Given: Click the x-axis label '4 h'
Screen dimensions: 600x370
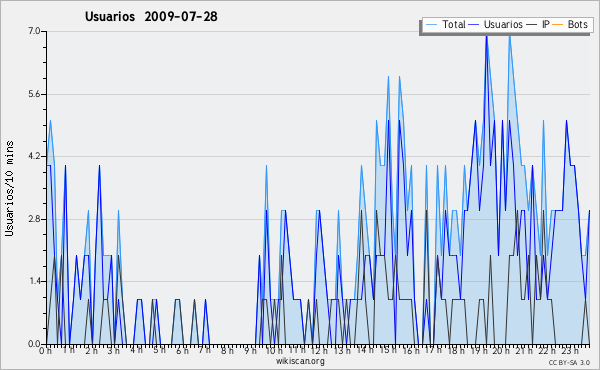Looking at the screenshot, I should tap(136, 350).
